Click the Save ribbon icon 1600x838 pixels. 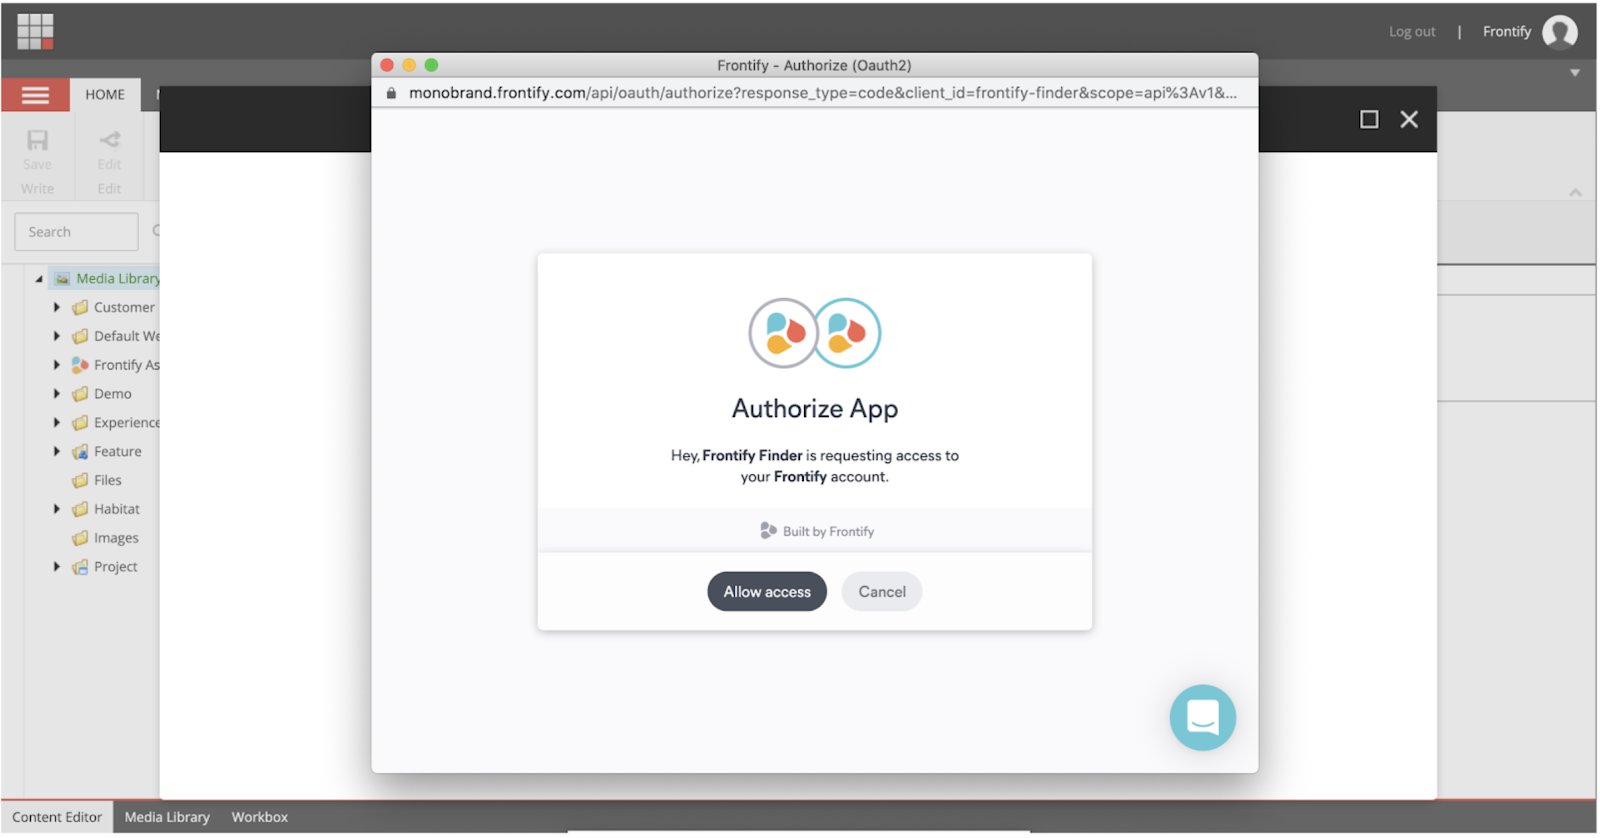[37, 140]
